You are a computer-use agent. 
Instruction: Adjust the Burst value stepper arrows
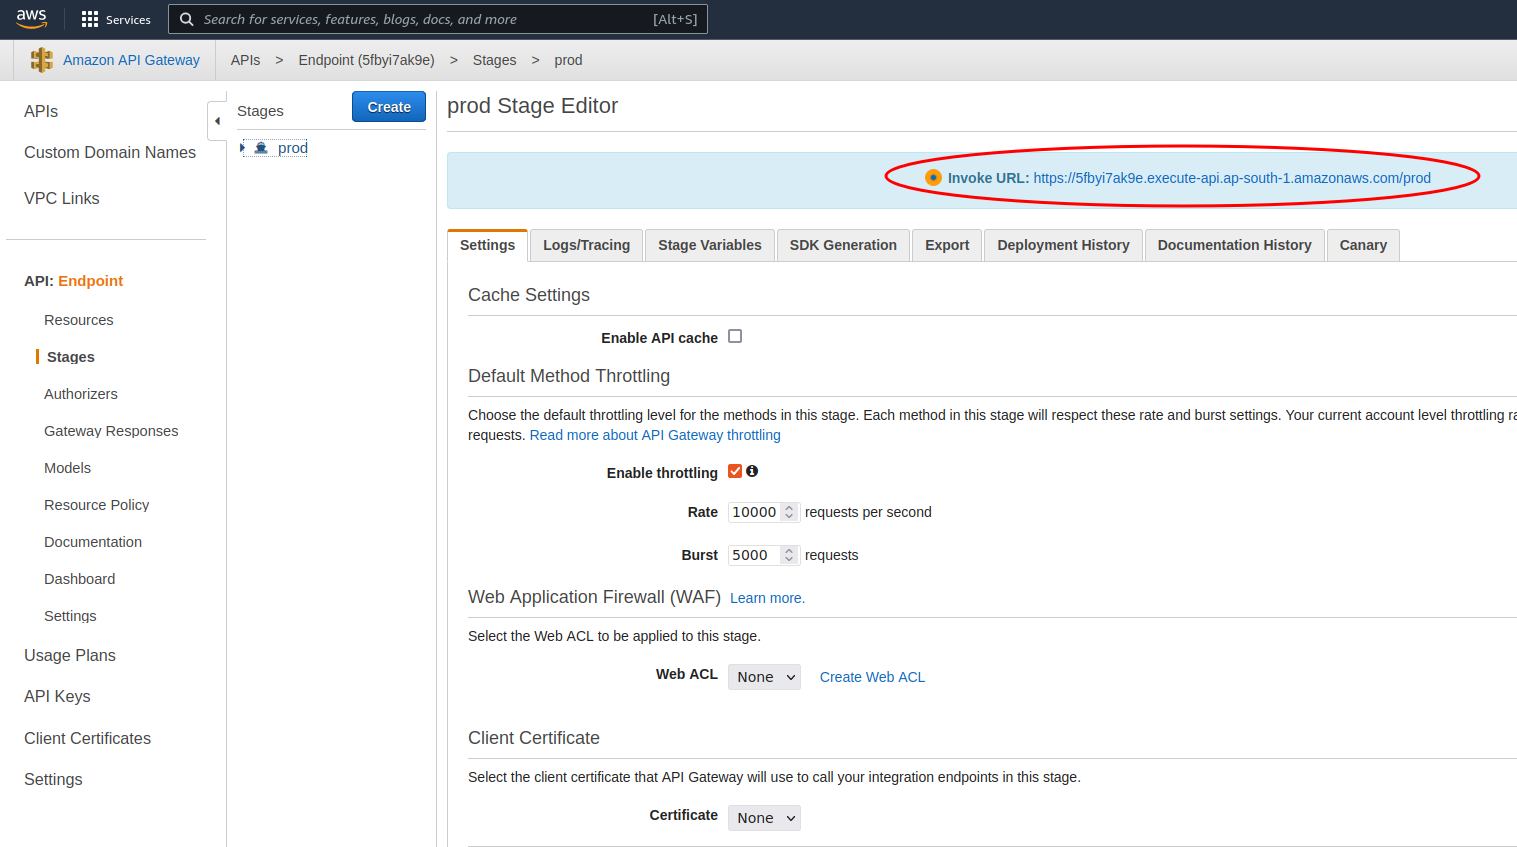(x=789, y=555)
